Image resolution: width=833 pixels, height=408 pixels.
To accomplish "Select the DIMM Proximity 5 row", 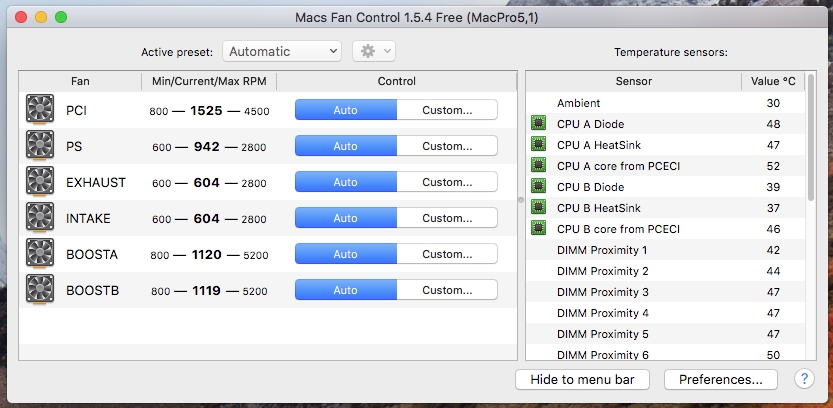I will (665, 334).
